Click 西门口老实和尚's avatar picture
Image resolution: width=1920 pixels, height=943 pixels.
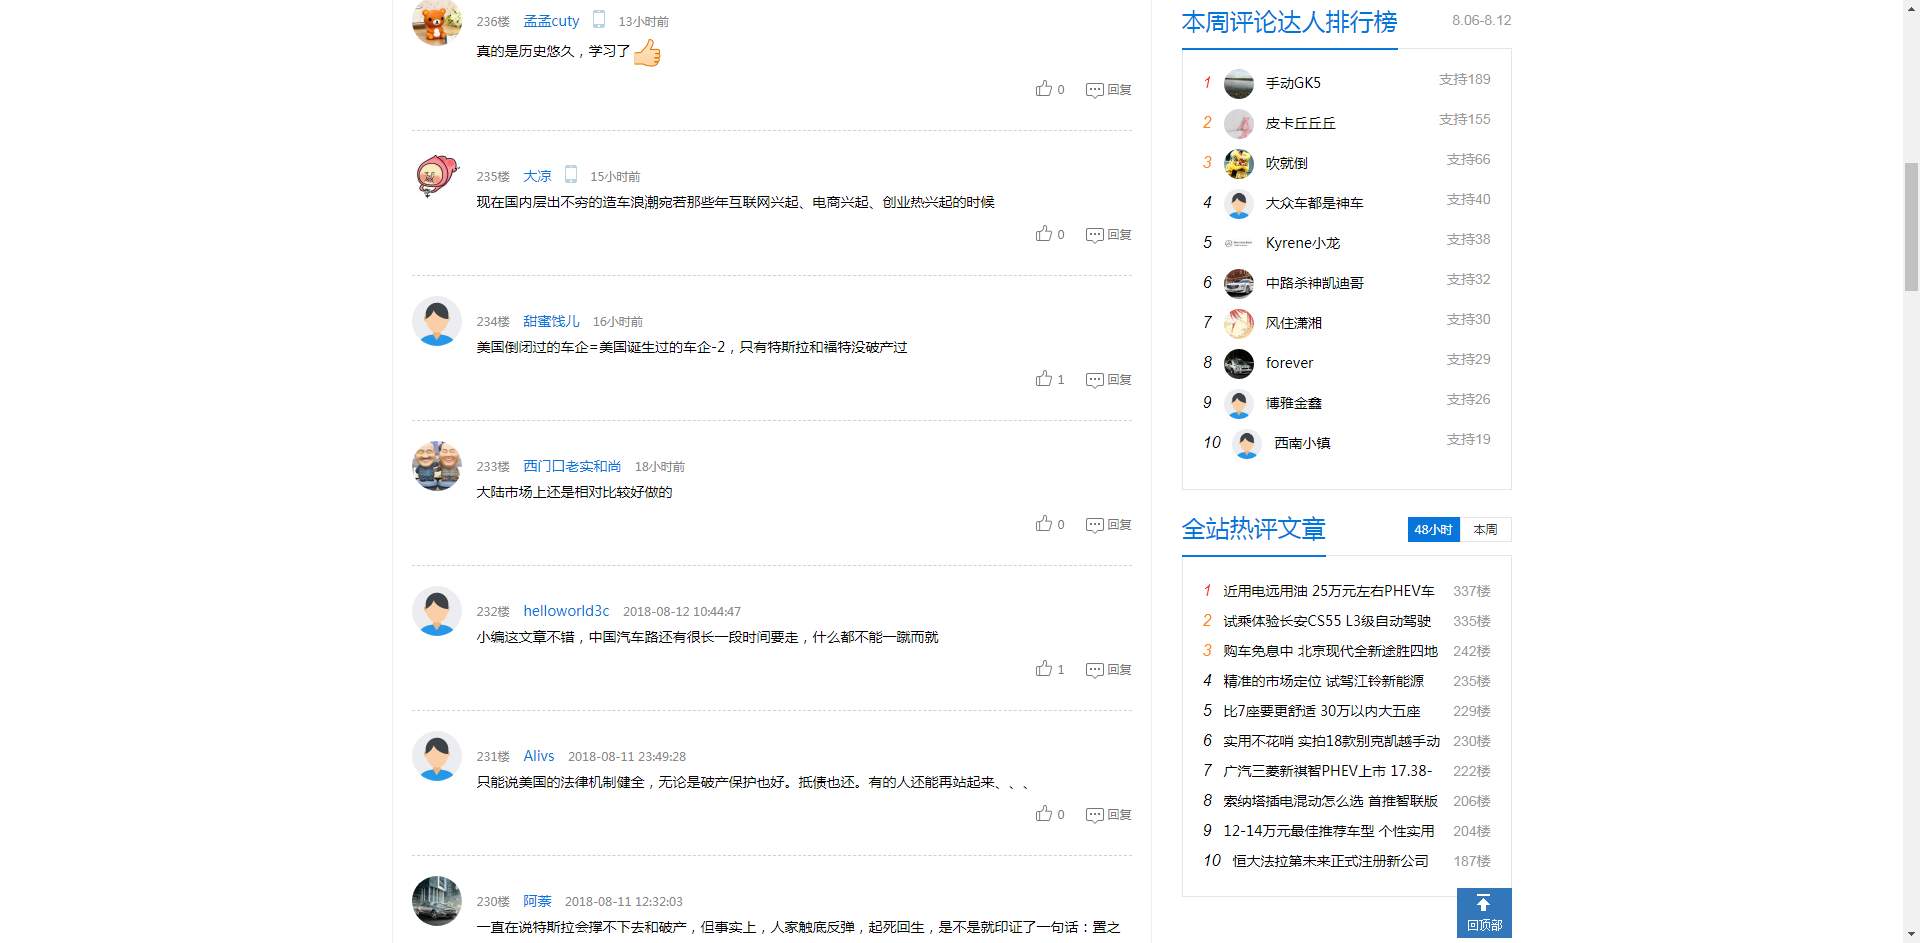tap(437, 466)
